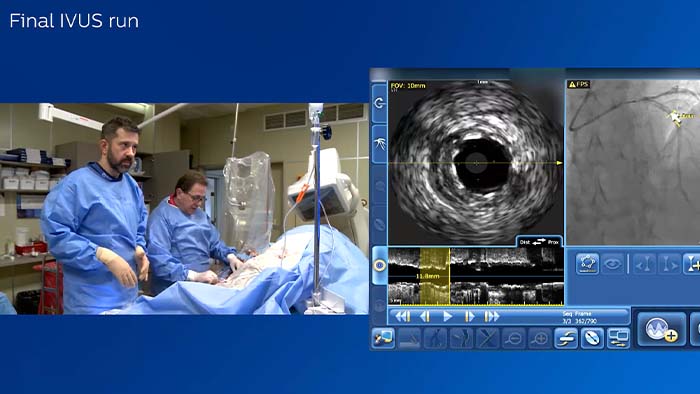Play the IVUS pullback sequence

tap(447, 316)
